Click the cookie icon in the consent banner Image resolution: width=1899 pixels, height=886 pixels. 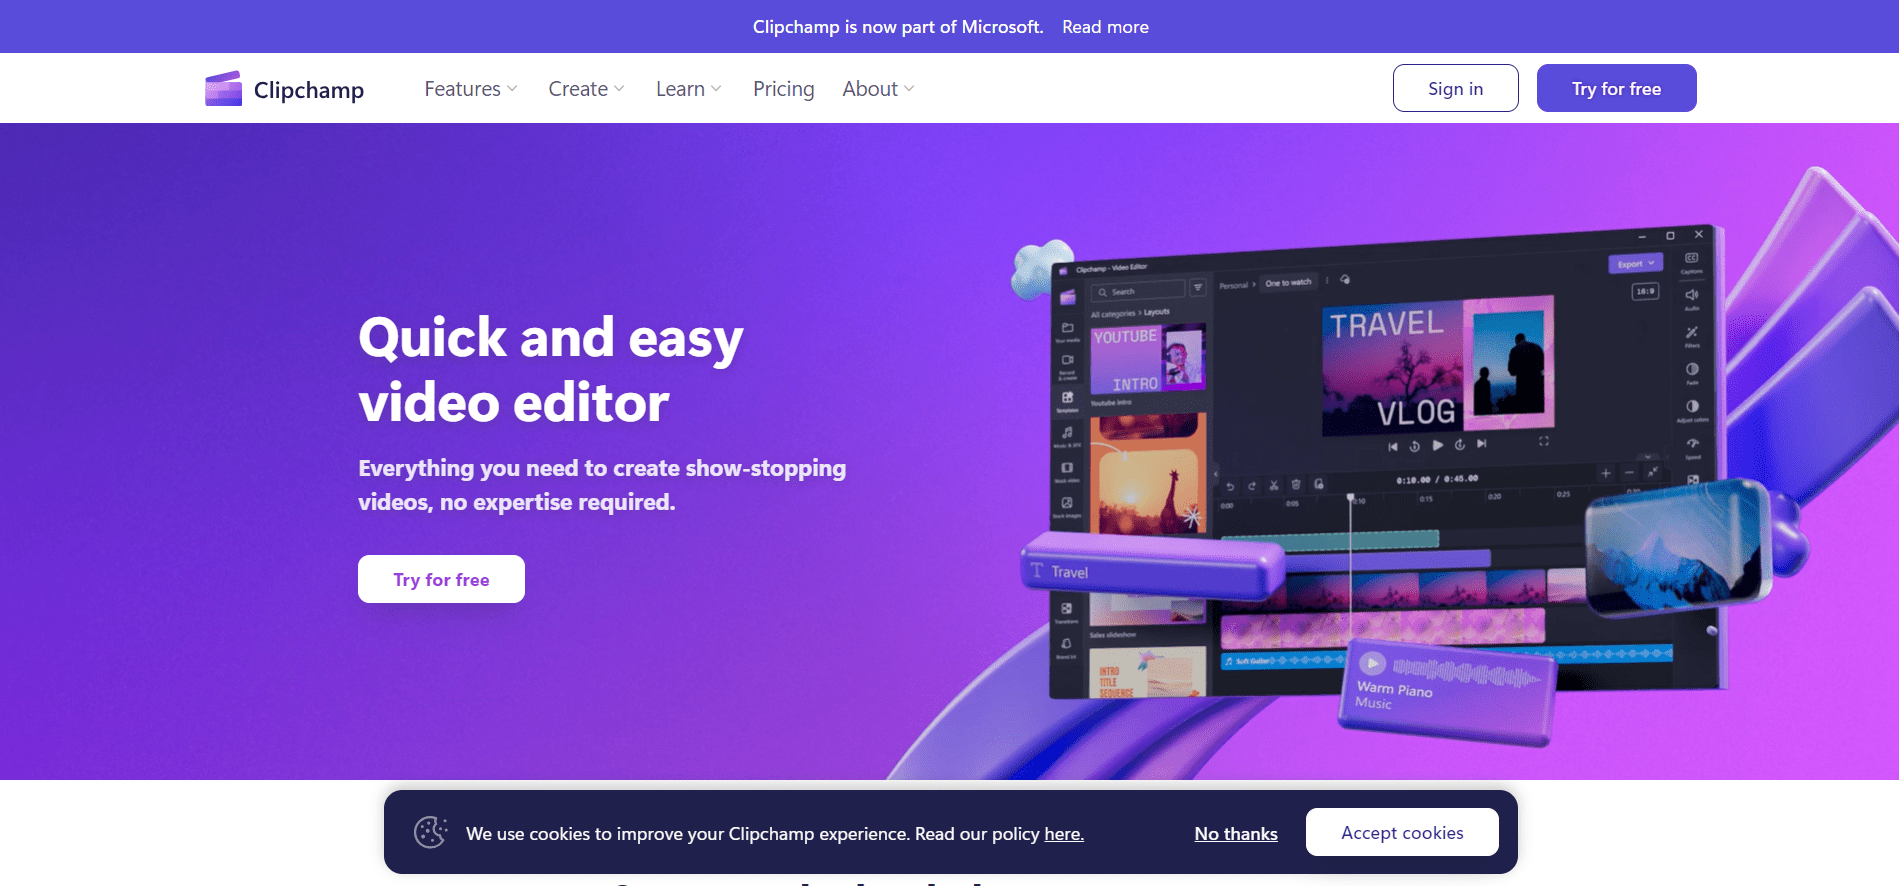coord(431,832)
